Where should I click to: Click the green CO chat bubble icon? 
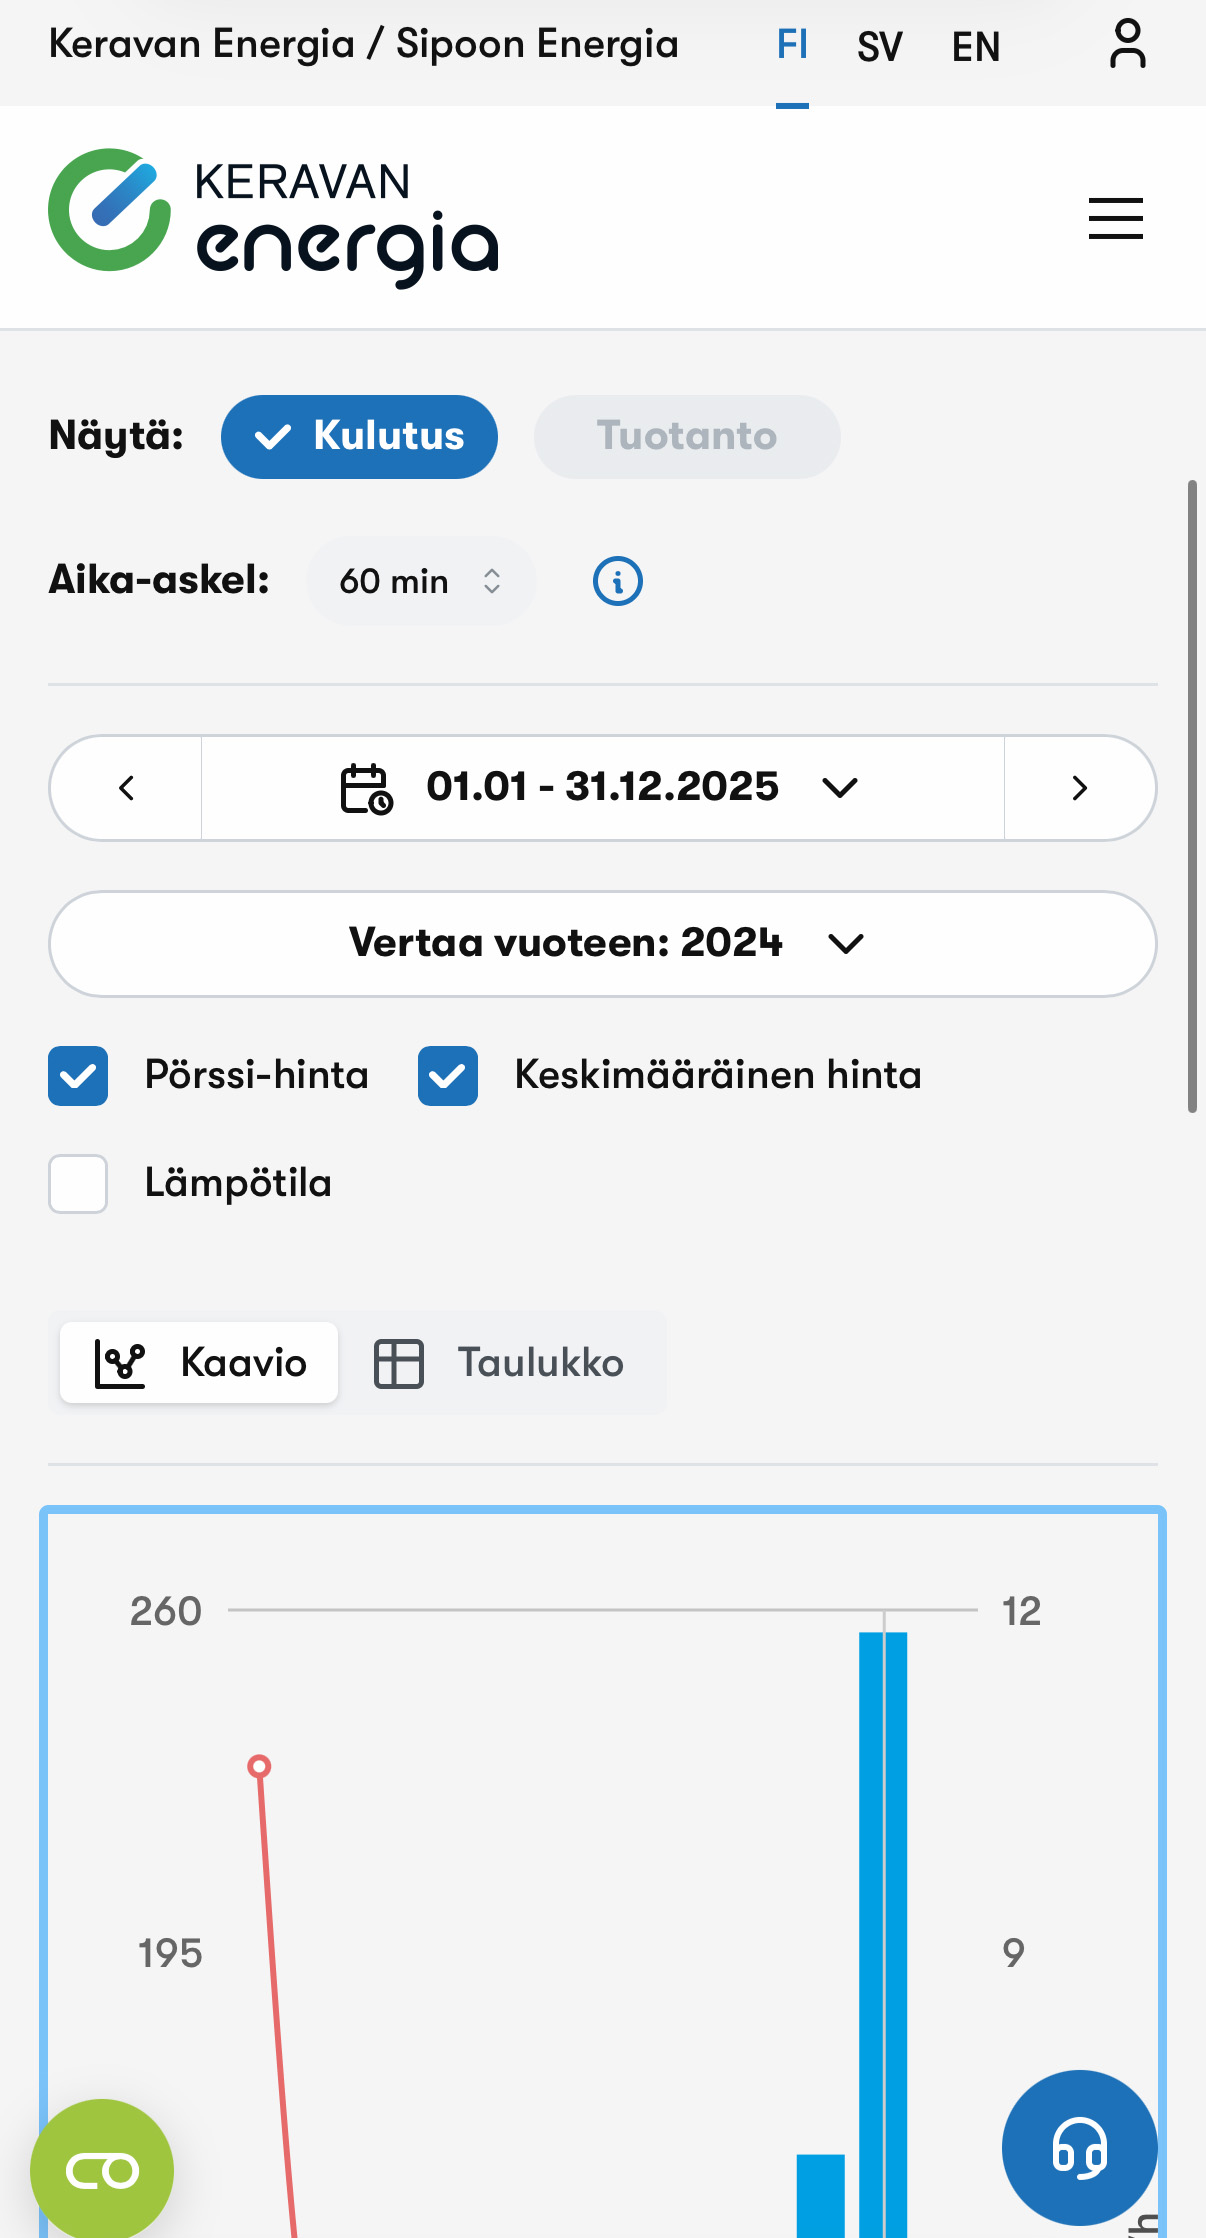(x=100, y=2169)
